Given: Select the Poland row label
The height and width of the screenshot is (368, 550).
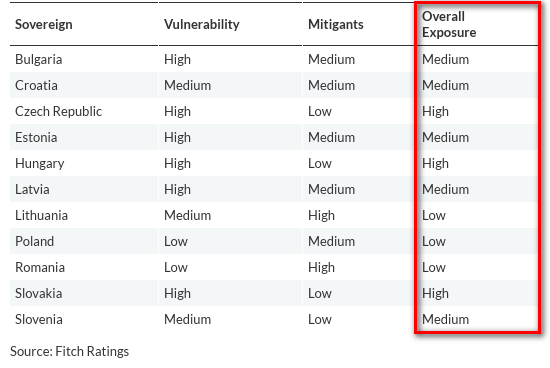Looking at the screenshot, I should pos(34,241).
